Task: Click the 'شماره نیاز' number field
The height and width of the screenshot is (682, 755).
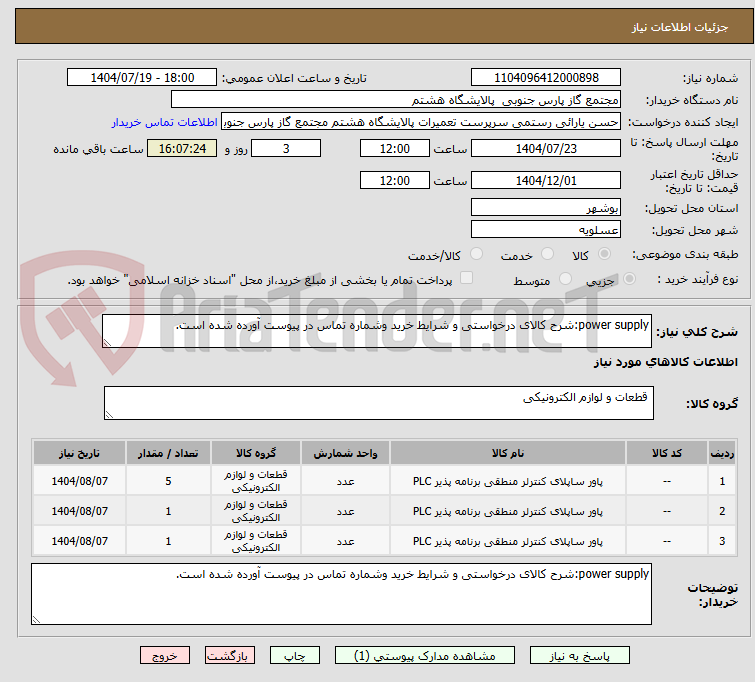Action: point(545,78)
